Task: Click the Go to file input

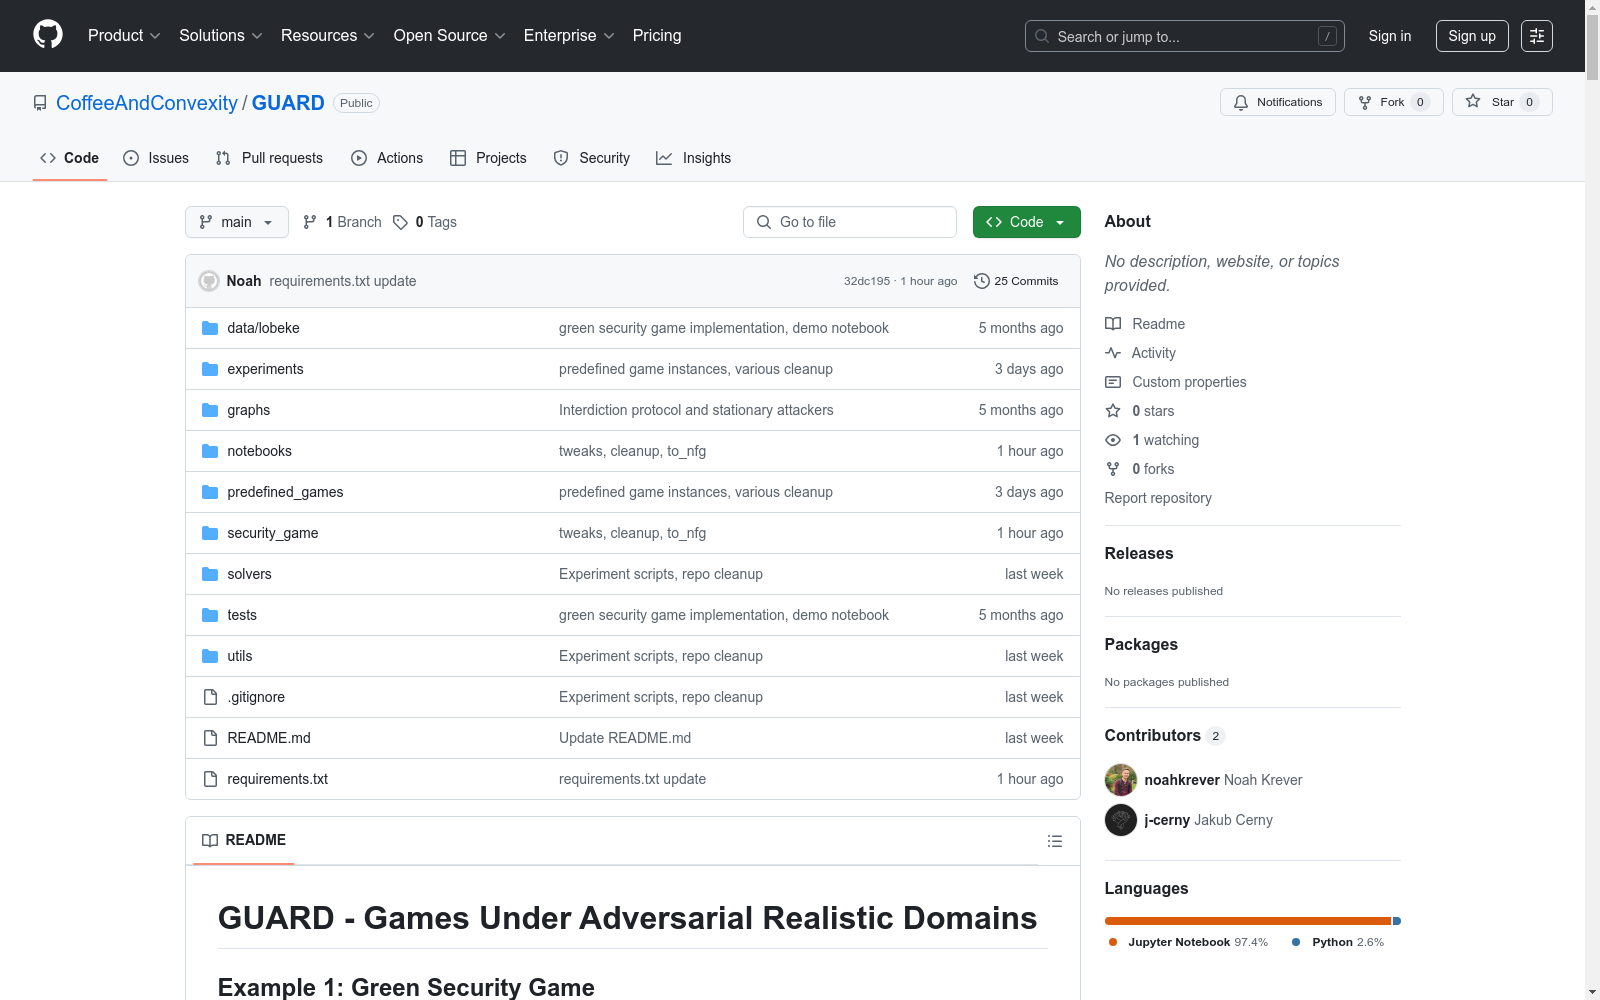Action: (850, 222)
